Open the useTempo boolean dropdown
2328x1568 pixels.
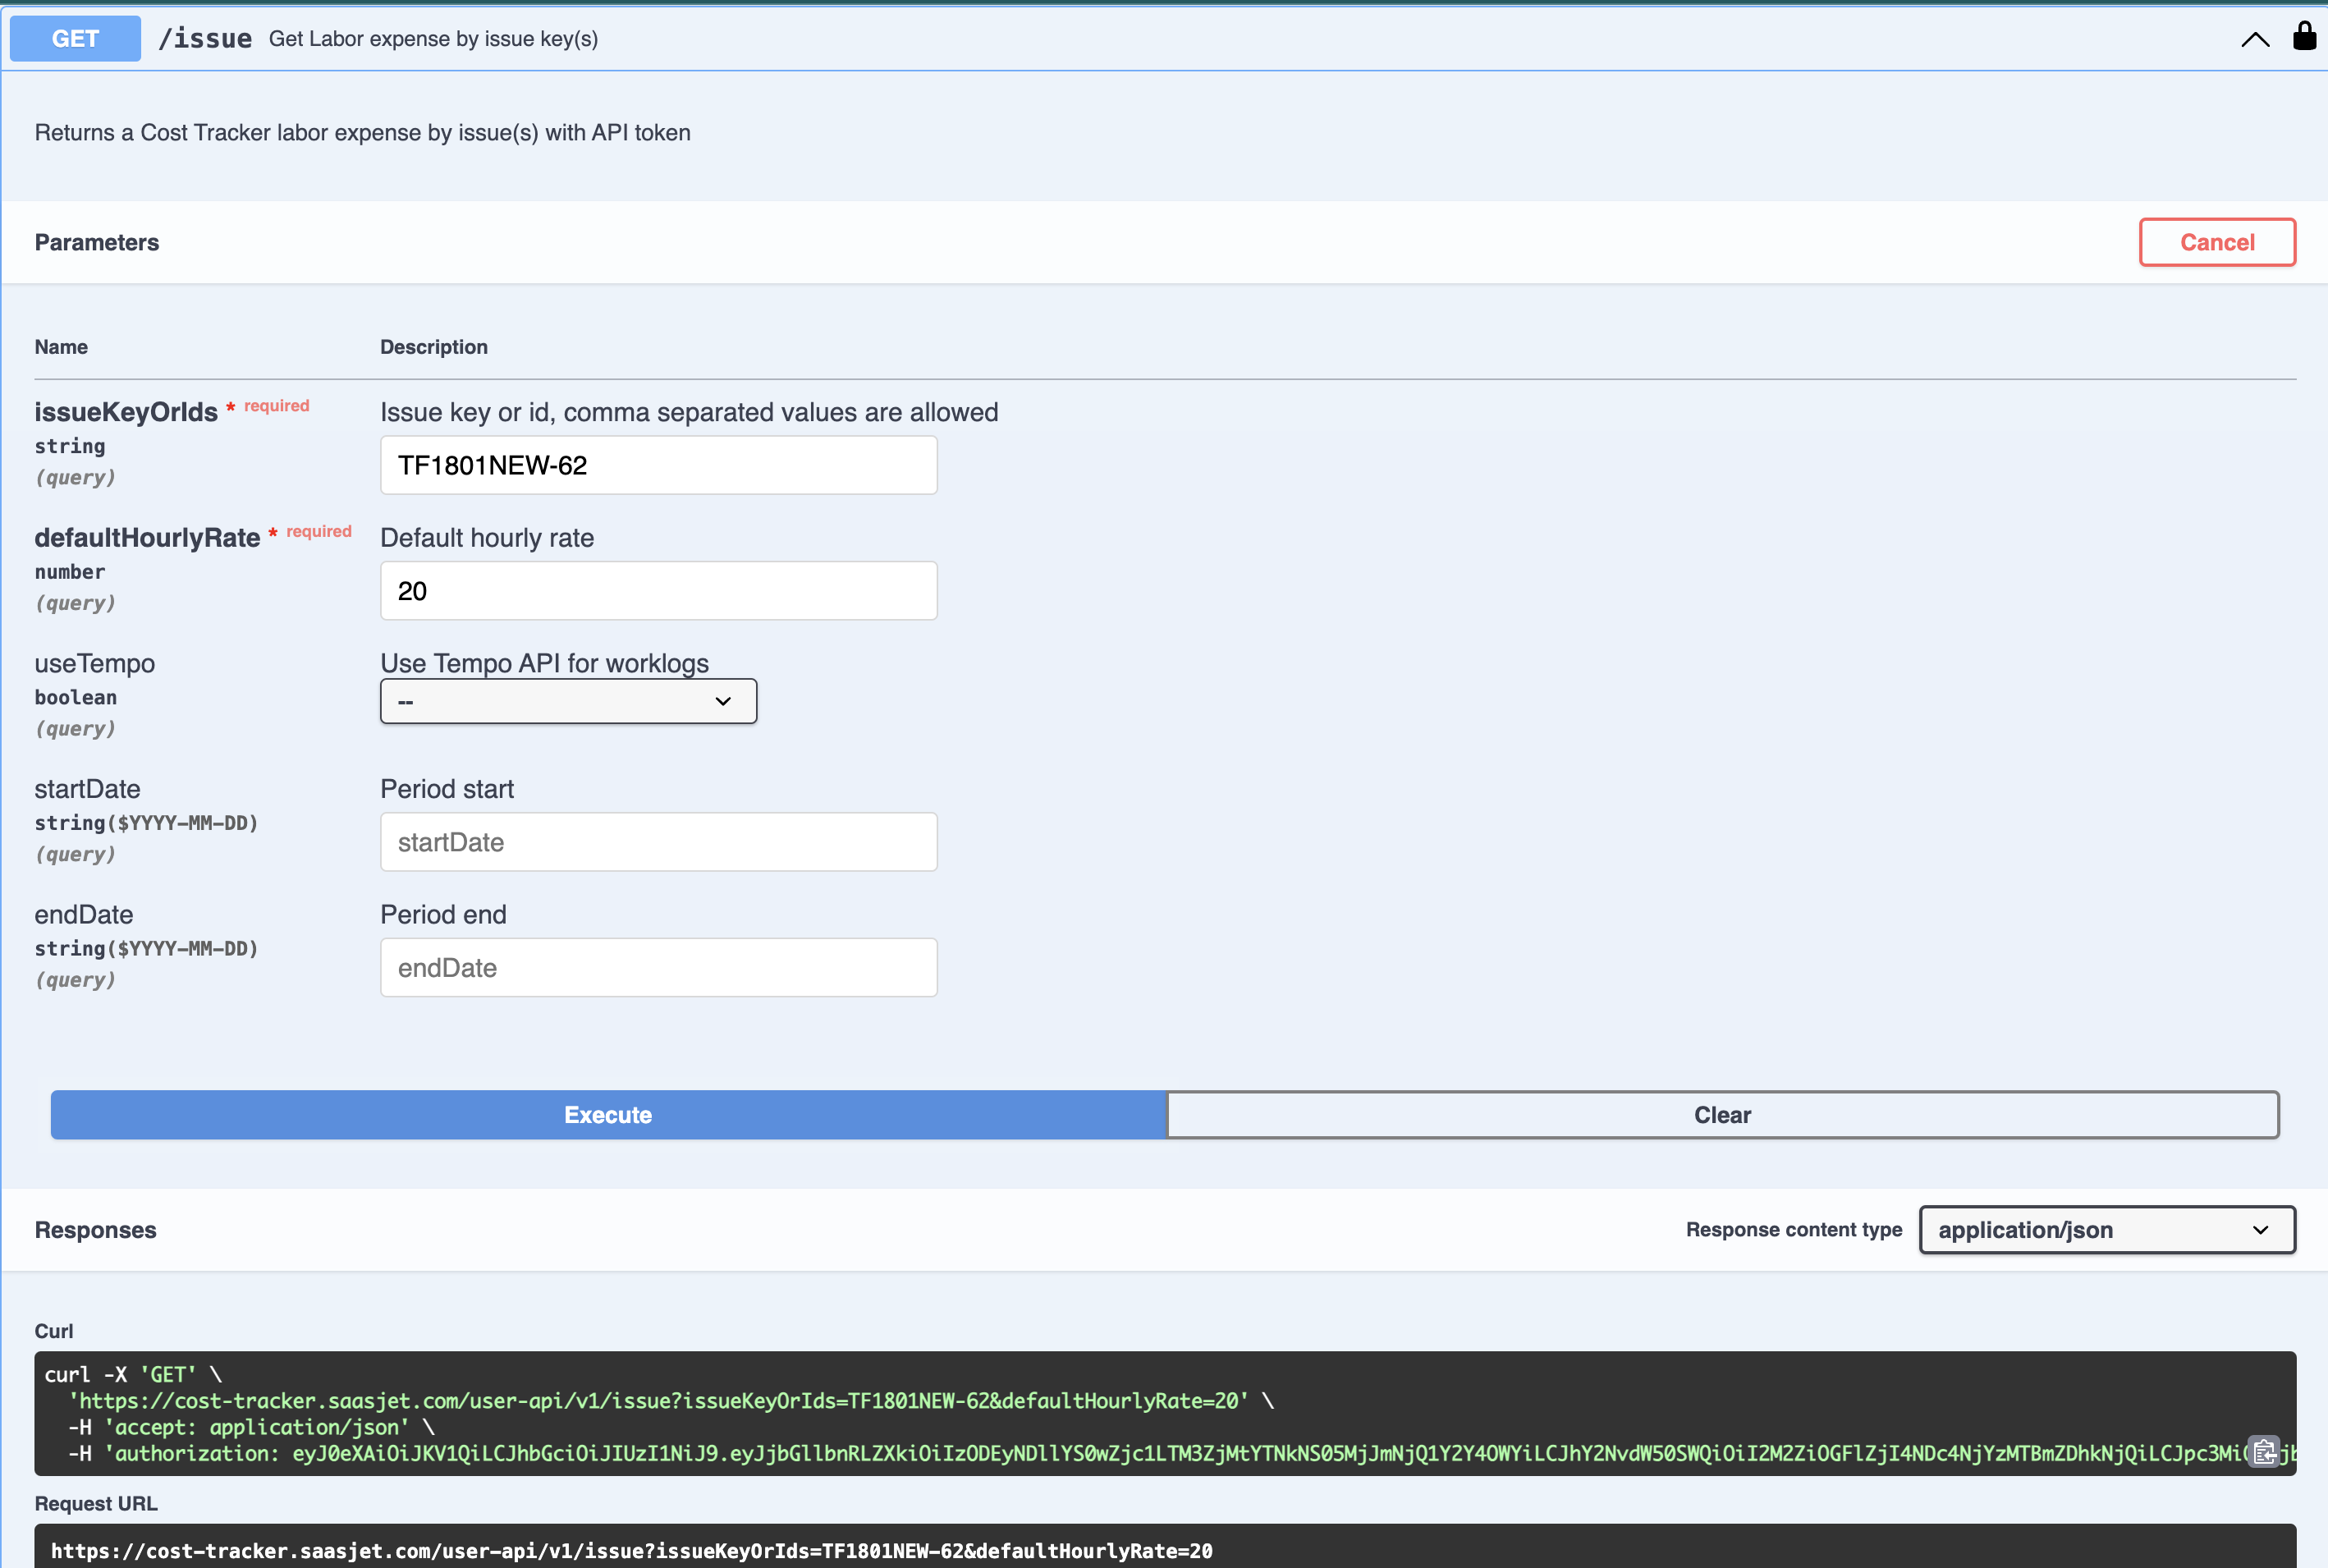point(568,702)
